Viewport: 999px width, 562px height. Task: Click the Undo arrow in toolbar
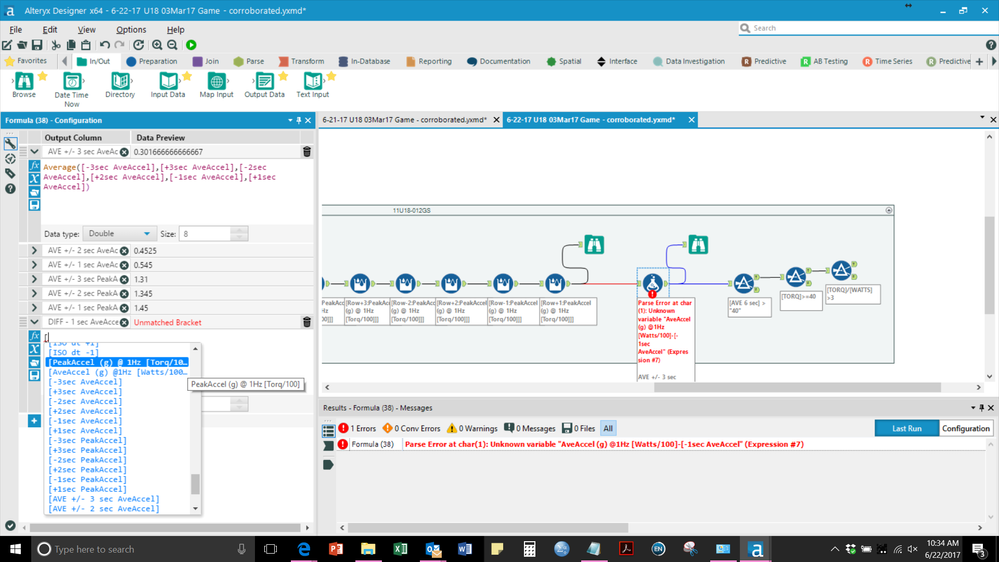(x=104, y=45)
